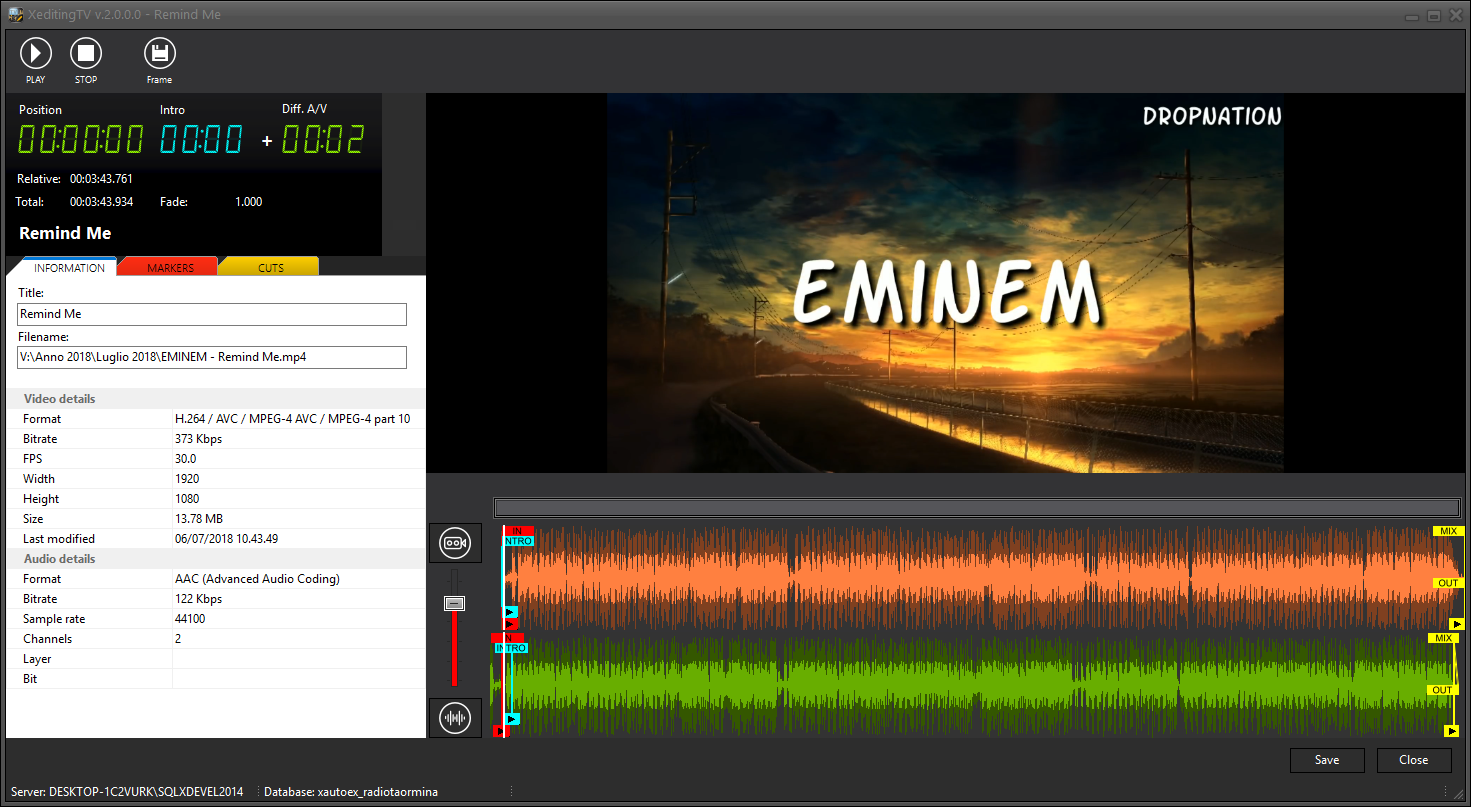Click red IN marker on orange waveform
The height and width of the screenshot is (807, 1471).
coord(518,531)
